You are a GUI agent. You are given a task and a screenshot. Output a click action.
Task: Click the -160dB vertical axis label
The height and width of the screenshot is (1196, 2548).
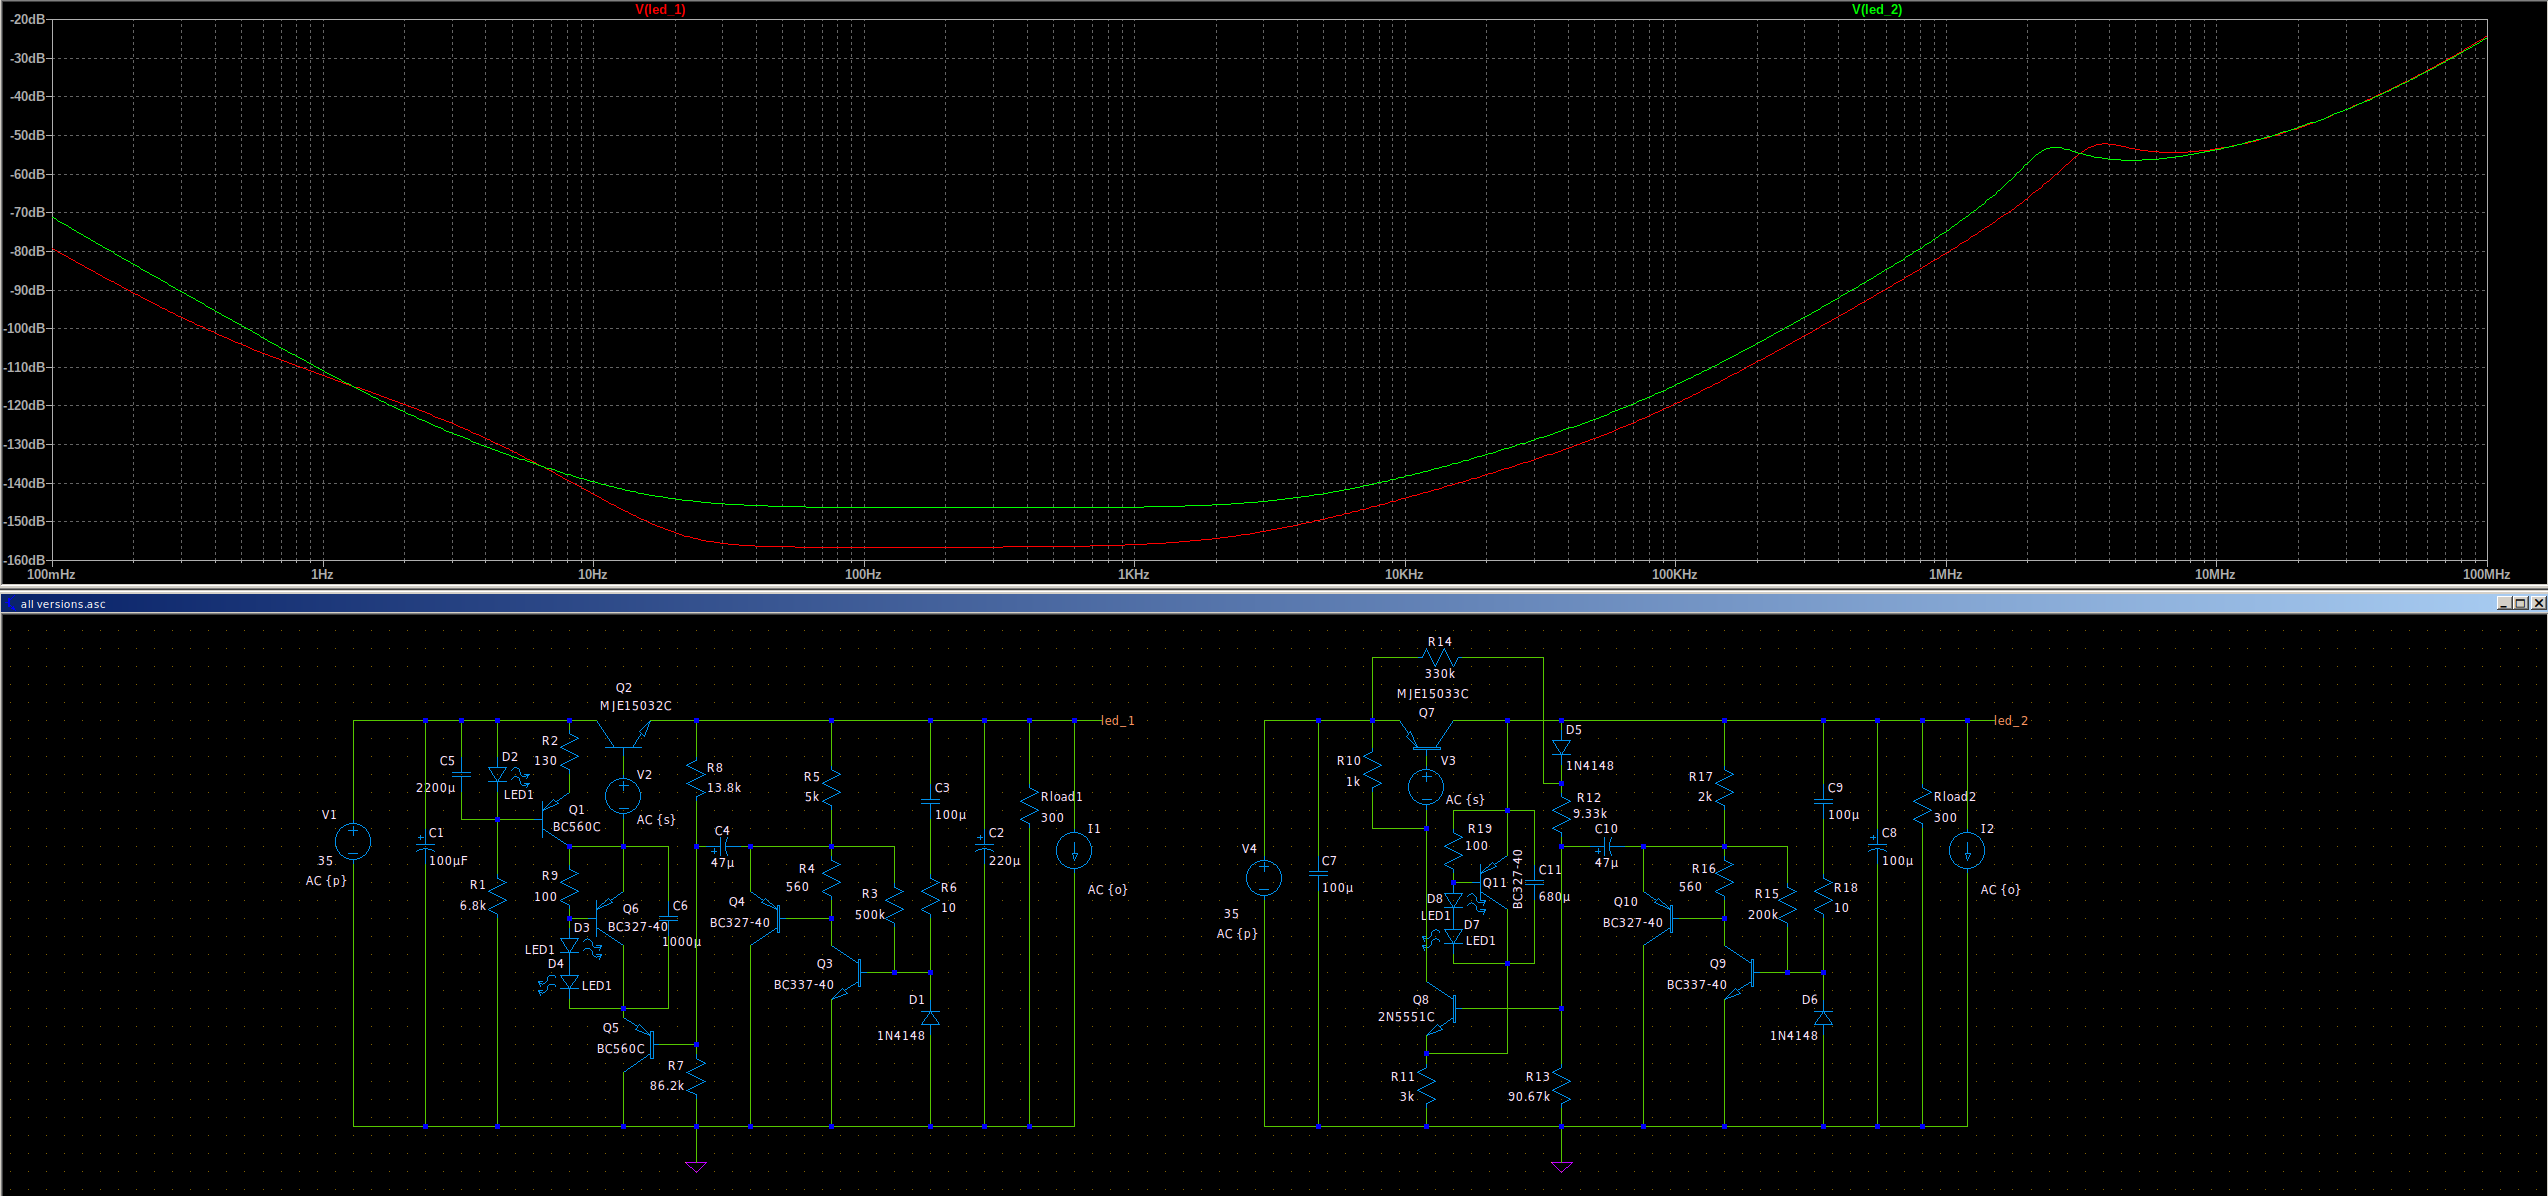click(x=25, y=560)
